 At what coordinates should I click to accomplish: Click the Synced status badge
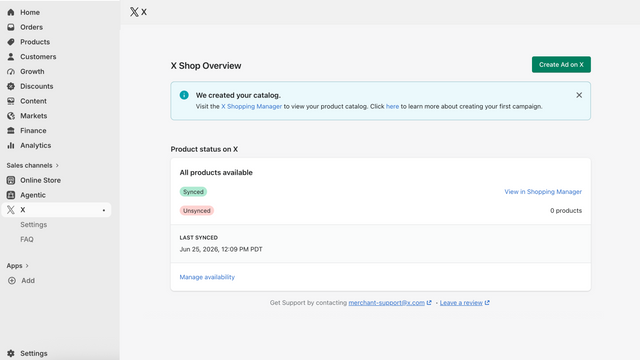[x=193, y=191]
